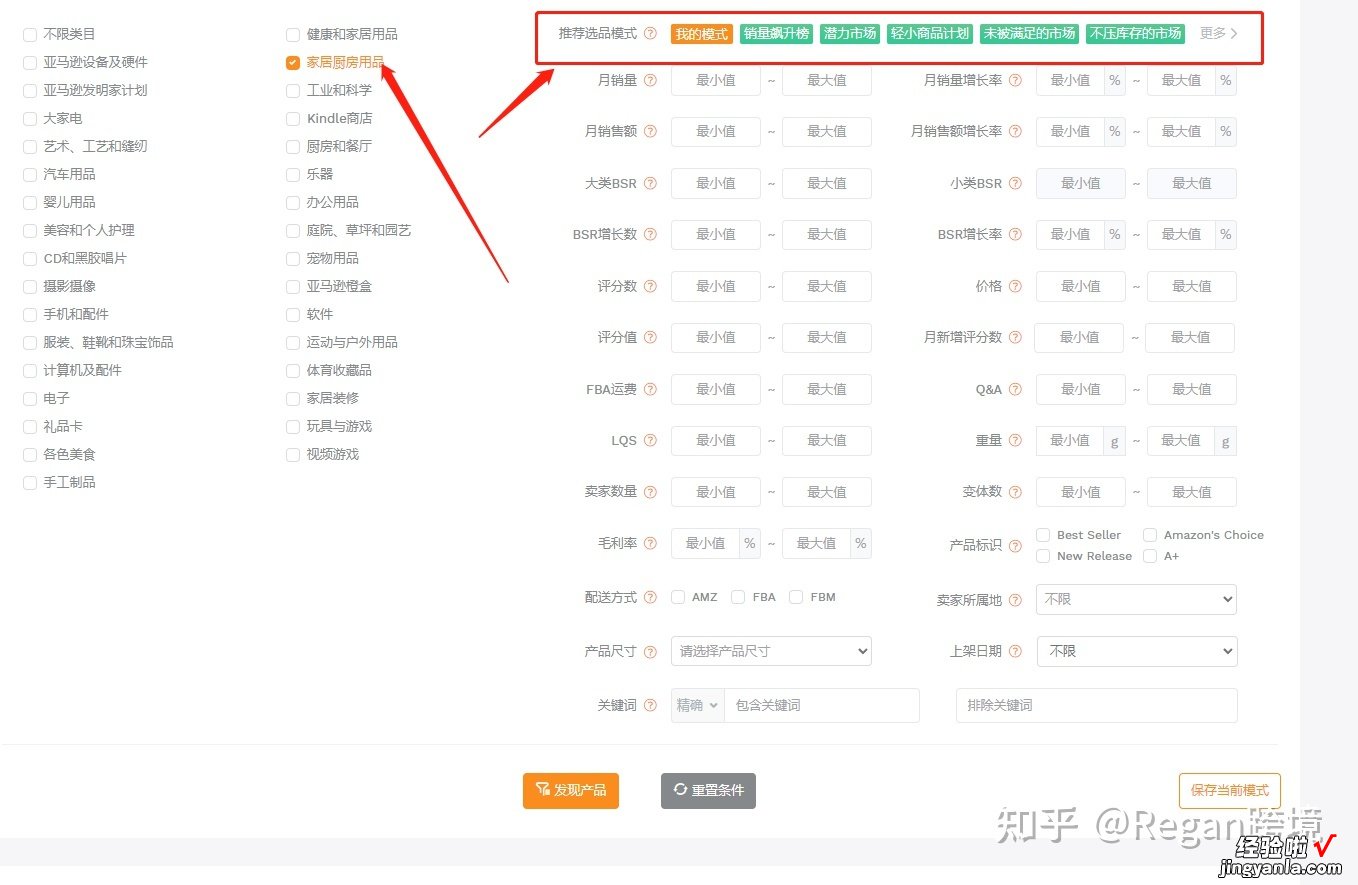Open the 请选择产品尺寸 dropdown
1358x885 pixels.
(x=771, y=651)
